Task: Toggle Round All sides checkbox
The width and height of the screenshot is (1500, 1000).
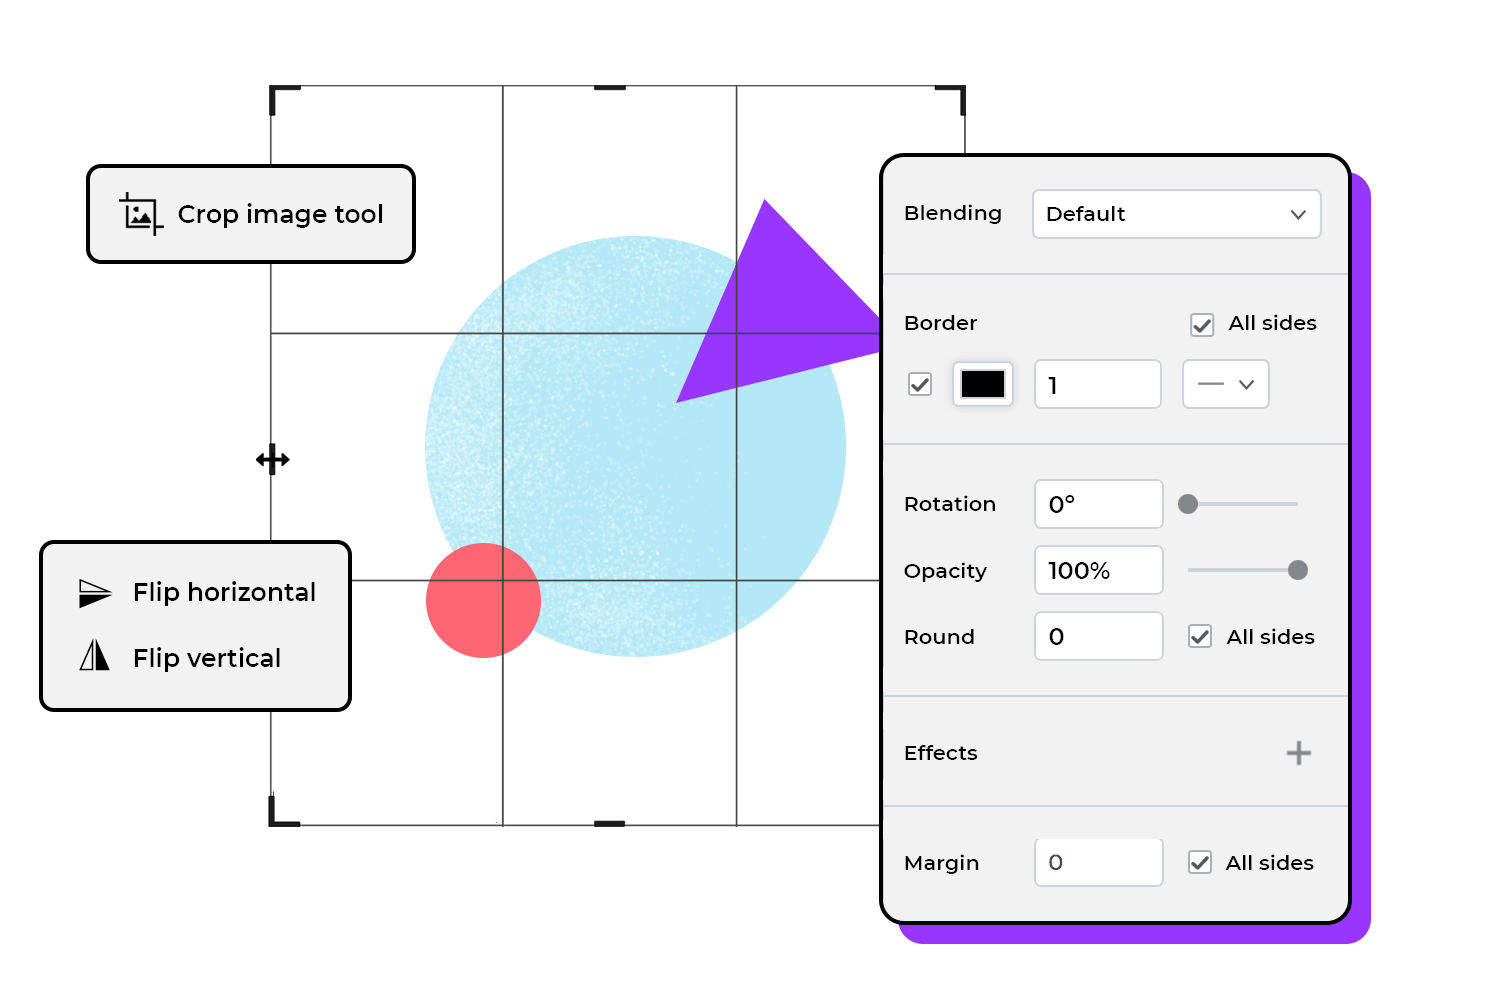Action: (1200, 637)
